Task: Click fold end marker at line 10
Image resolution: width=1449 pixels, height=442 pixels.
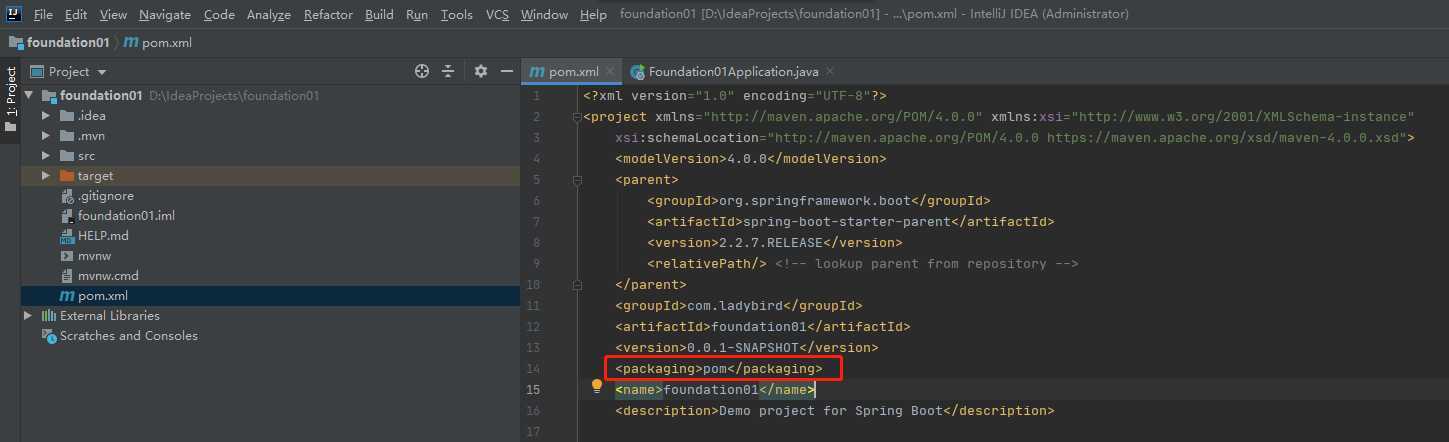Action: click(x=576, y=285)
